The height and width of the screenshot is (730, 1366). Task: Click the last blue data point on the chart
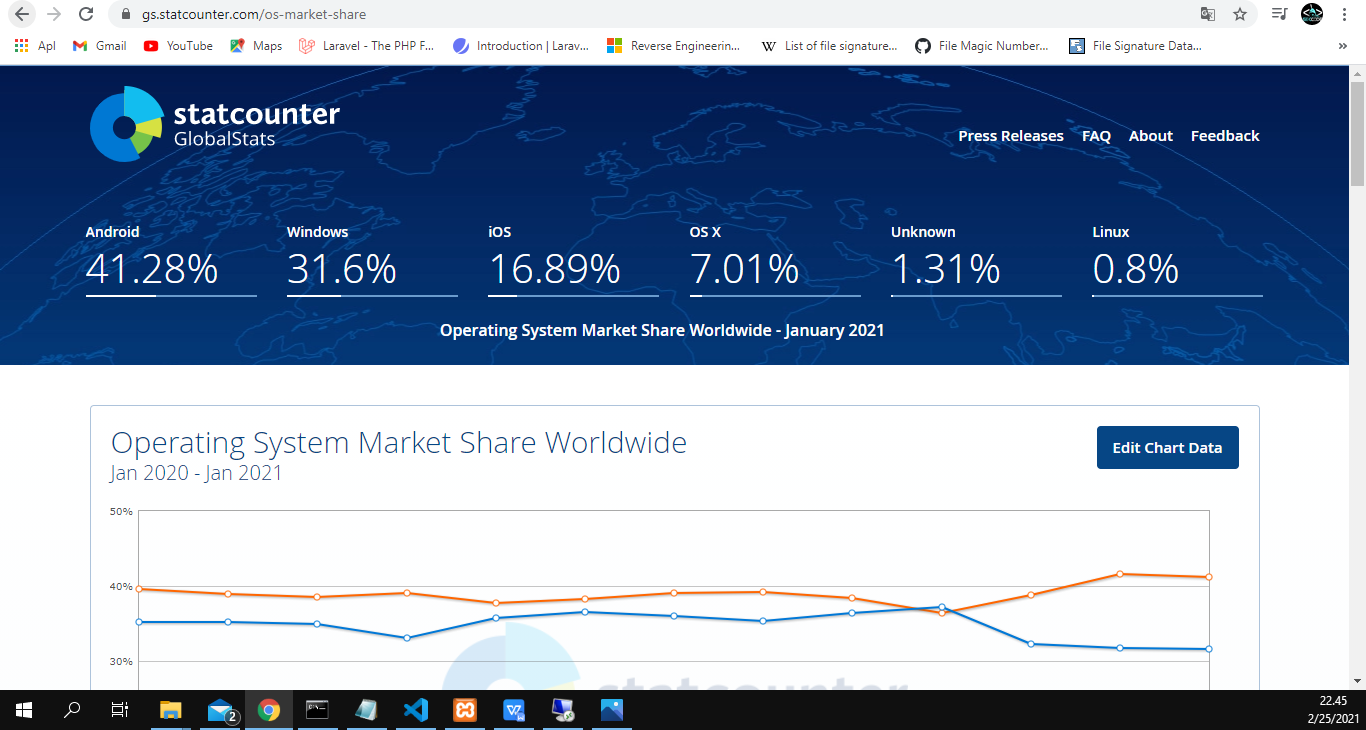pos(1209,649)
